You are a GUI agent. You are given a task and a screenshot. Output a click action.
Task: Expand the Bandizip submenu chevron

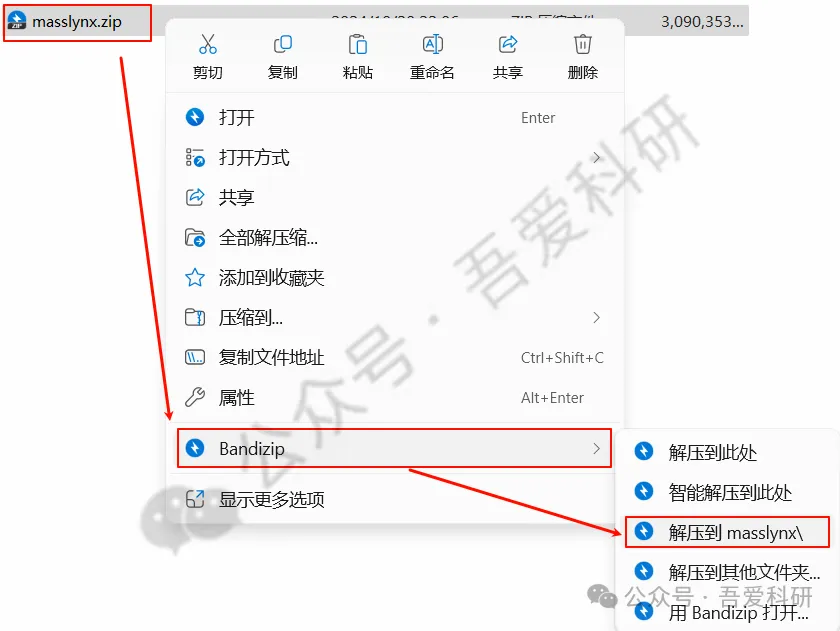click(596, 448)
